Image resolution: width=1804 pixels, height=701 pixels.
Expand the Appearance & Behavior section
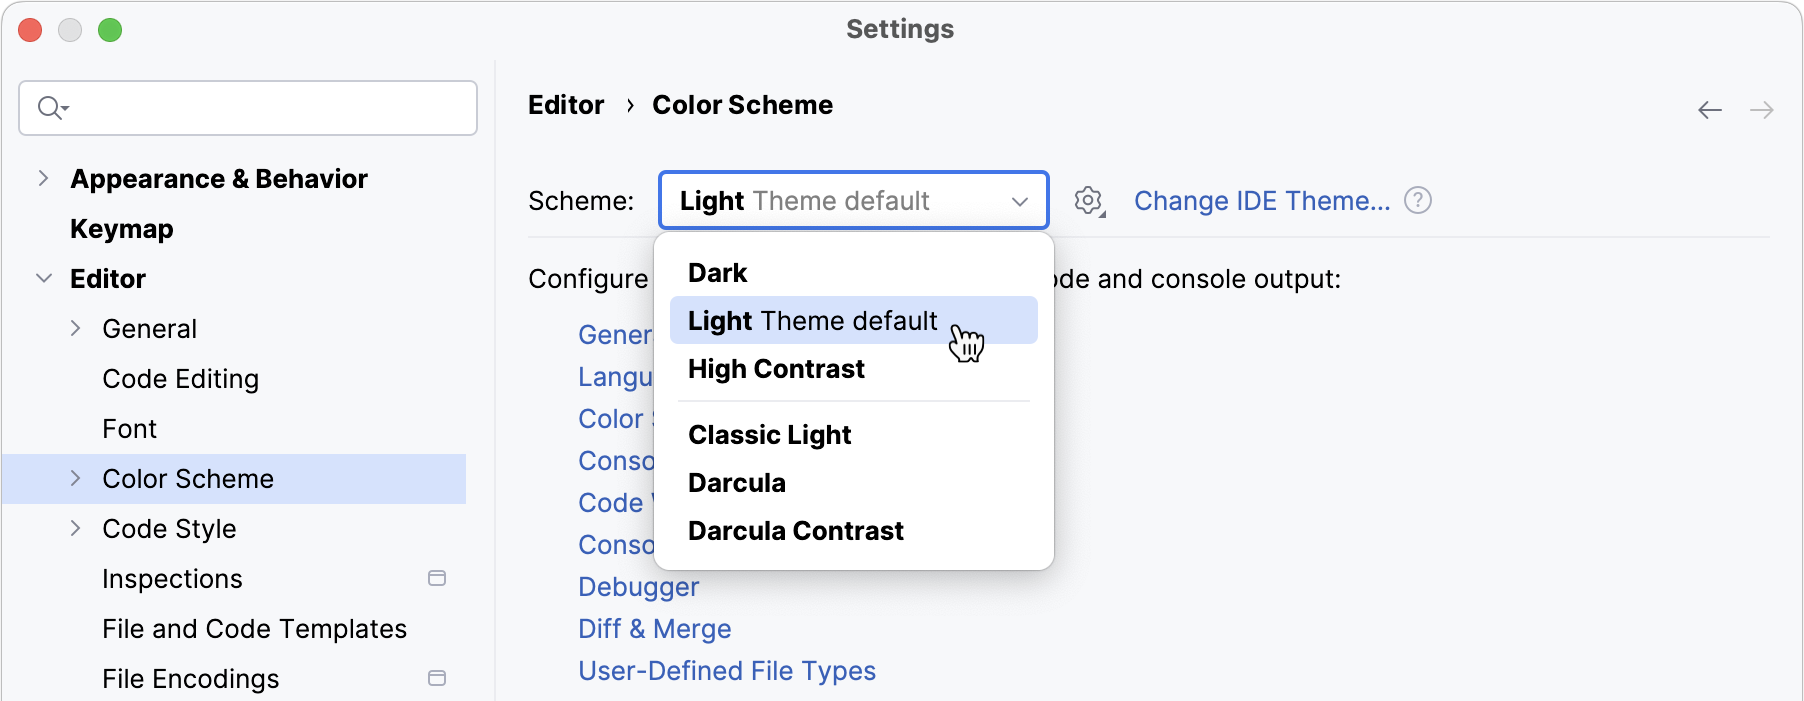point(44,178)
